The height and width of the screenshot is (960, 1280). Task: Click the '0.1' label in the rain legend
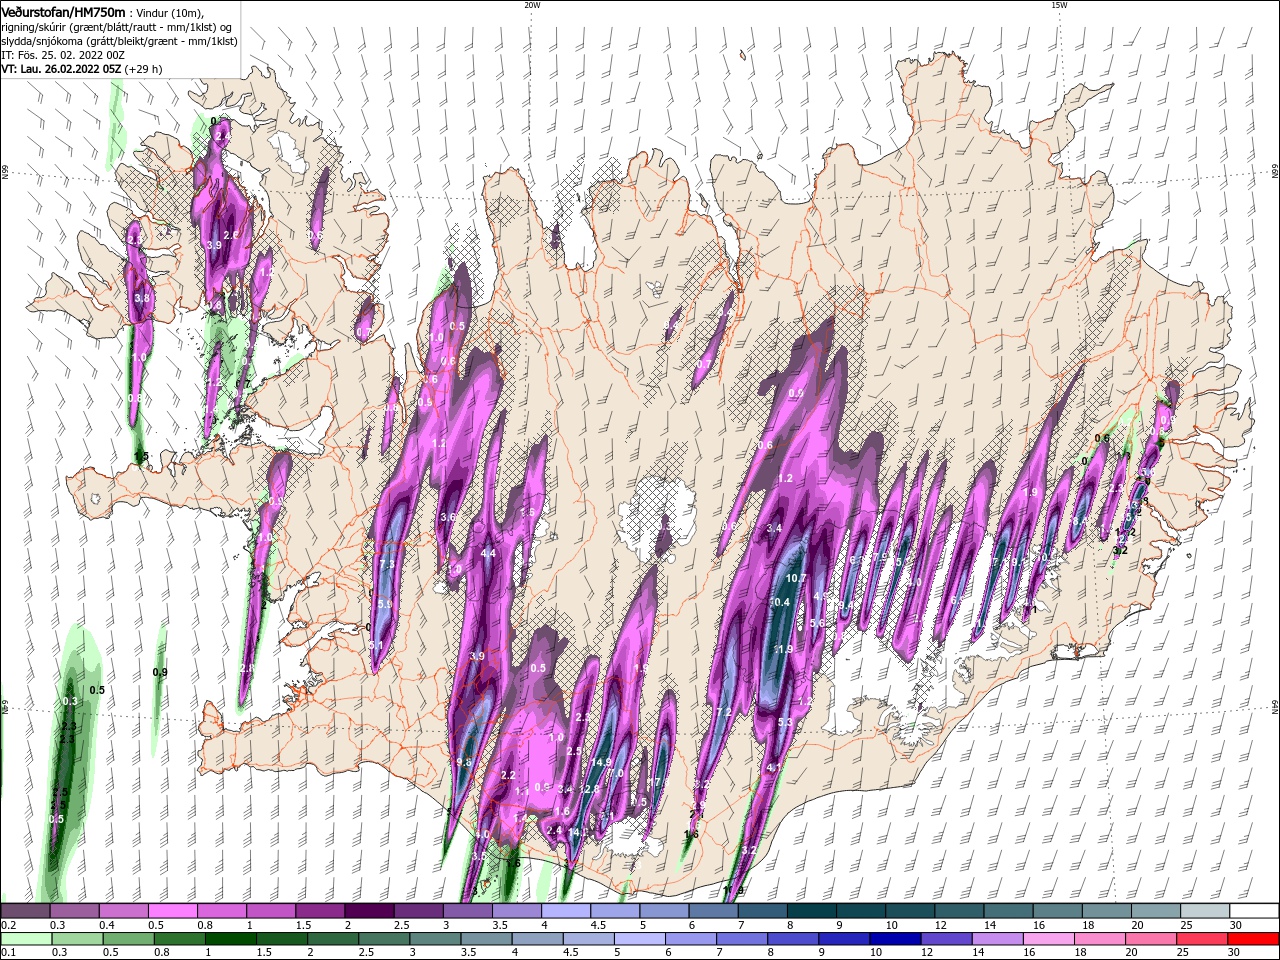click(8, 953)
